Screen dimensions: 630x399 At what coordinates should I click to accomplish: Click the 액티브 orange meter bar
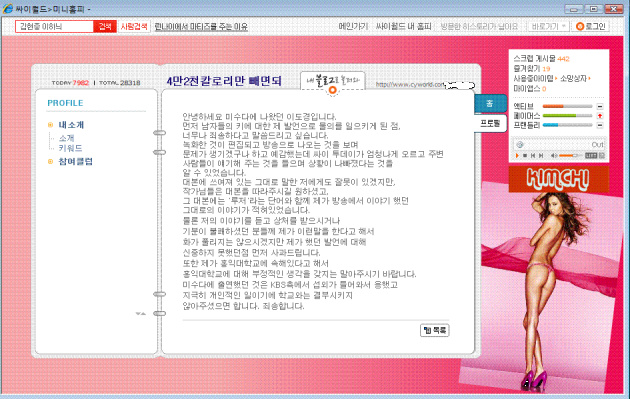(567, 106)
